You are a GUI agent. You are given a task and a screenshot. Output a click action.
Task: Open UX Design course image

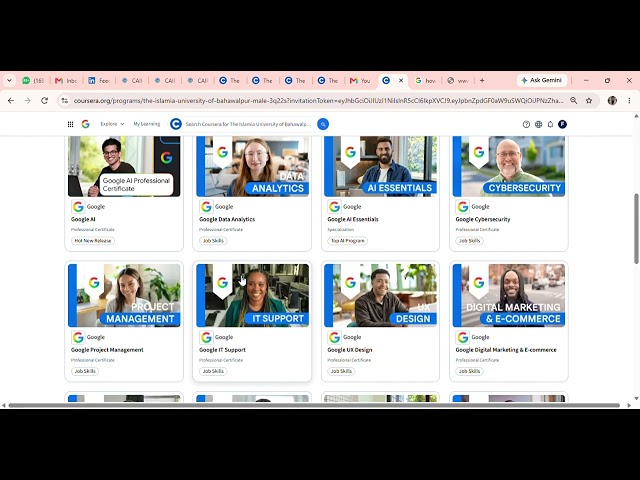click(x=380, y=295)
